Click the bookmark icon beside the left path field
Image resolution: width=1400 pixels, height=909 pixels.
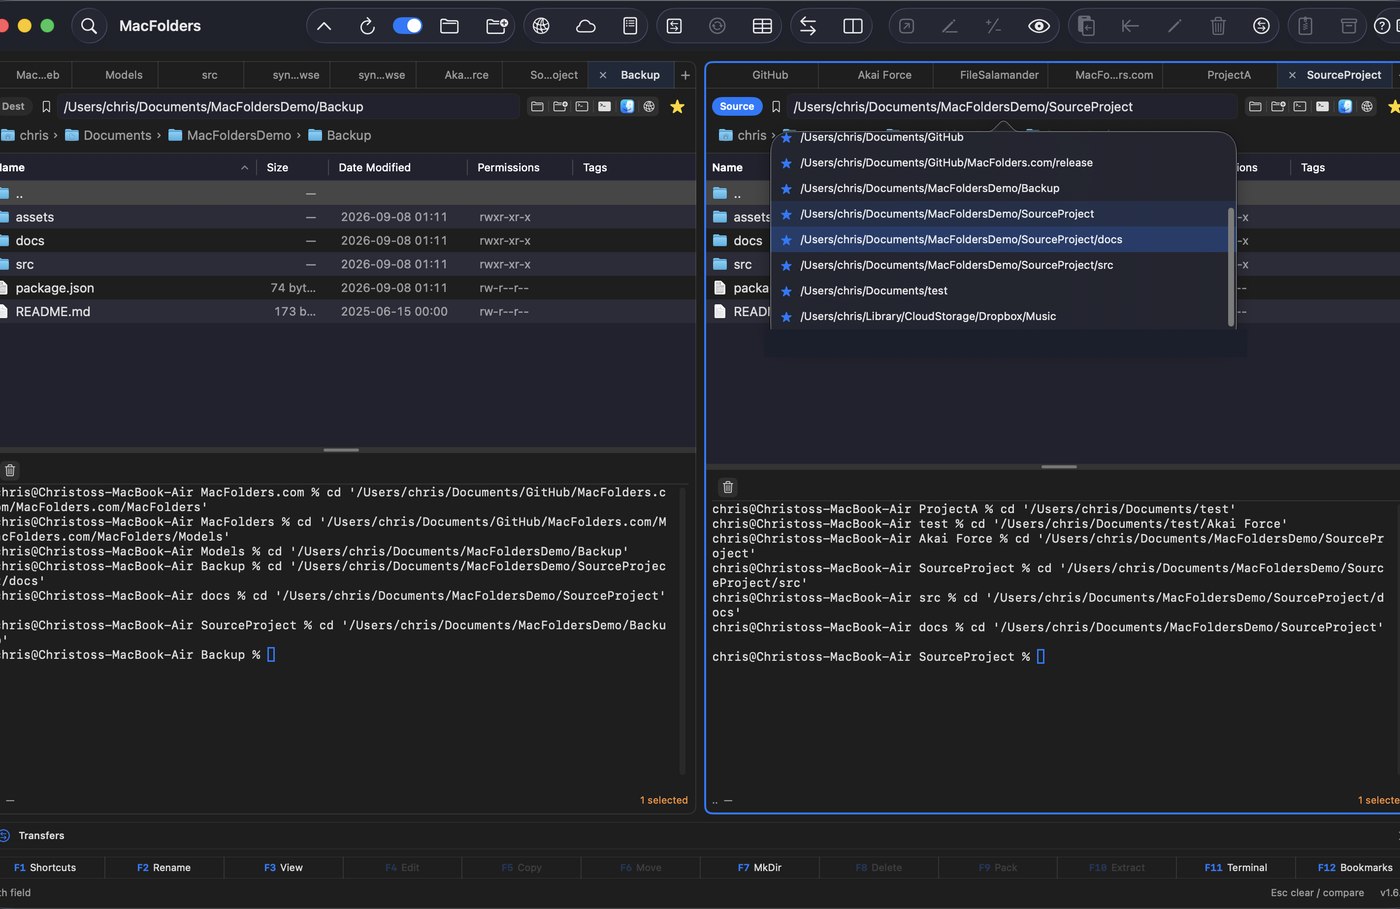[46, 106]
